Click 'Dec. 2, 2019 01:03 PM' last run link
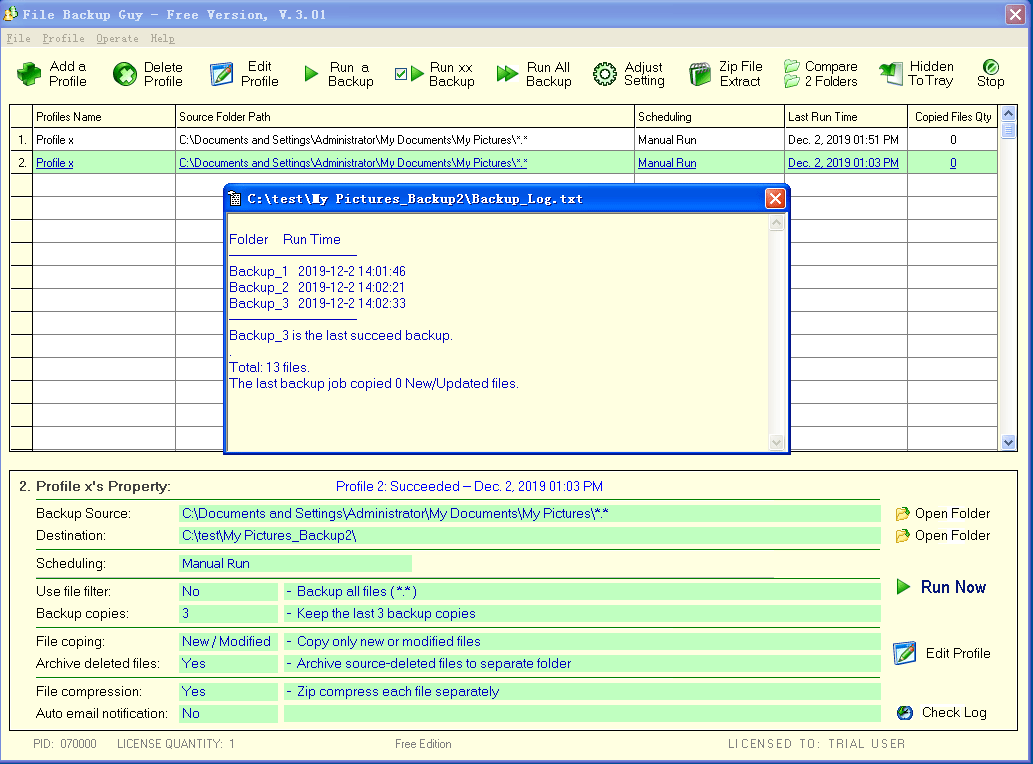The width and height of the screenshot is (1033, 764). coord(843,163)
